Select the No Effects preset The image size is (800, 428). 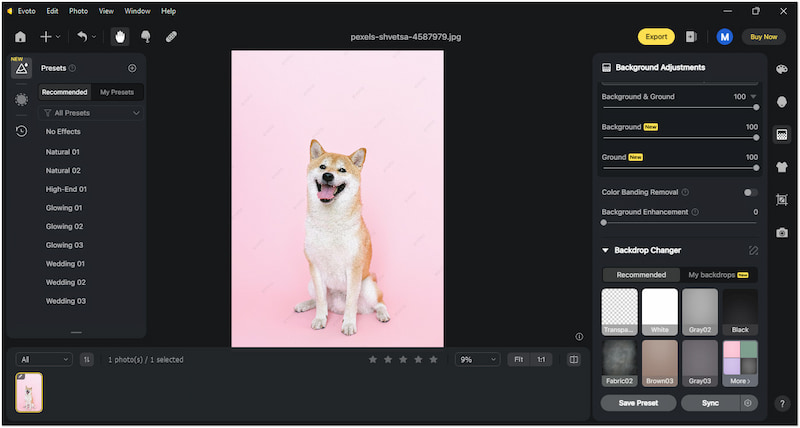(x=63, y=132)
